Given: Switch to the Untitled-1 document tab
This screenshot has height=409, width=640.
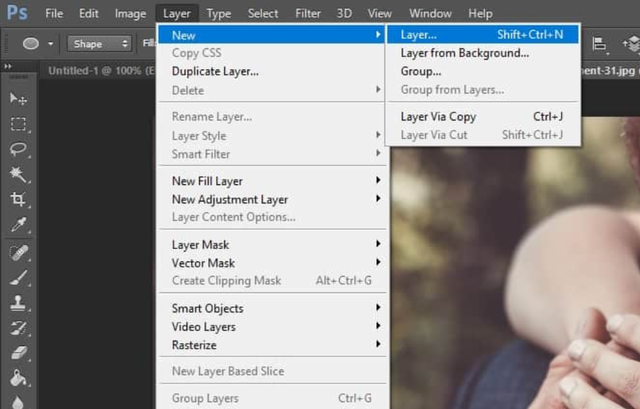Looking at the screenshot, I should tap(101, 71).
